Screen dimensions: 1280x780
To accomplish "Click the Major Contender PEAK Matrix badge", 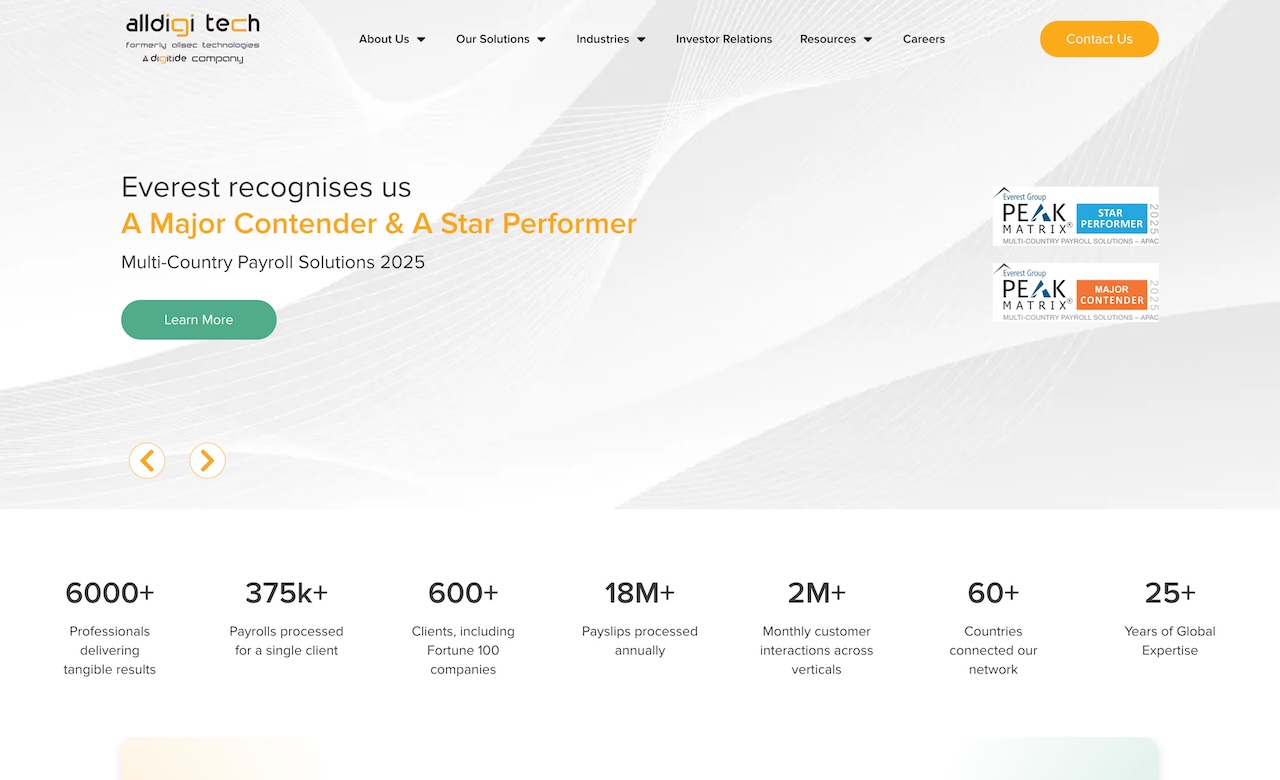I will [x=1075, y=291].
